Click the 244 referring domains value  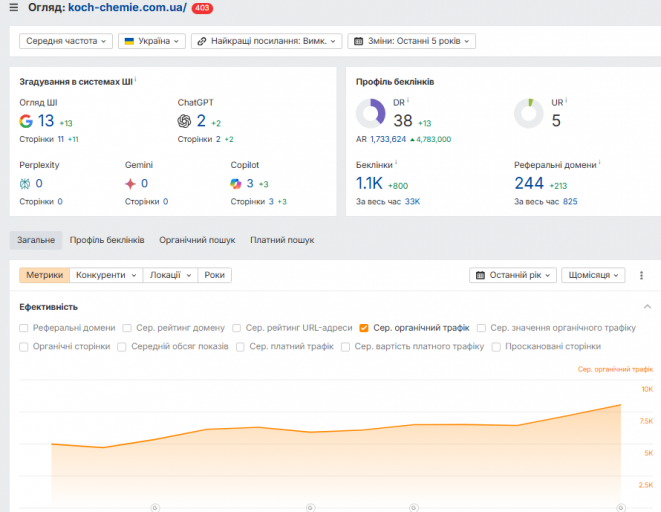529,183
